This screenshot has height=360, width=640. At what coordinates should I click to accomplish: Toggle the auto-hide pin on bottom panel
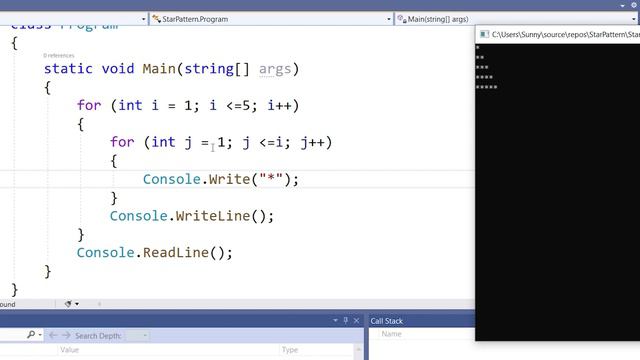(346, 320)
